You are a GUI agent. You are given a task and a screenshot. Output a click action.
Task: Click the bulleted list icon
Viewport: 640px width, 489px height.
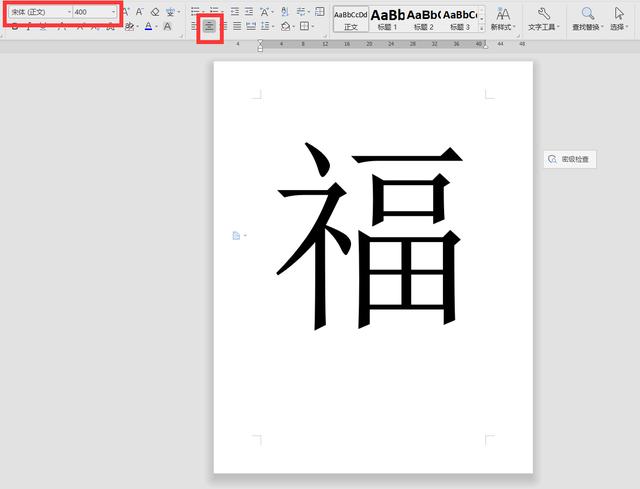click(x=196, y=11)
